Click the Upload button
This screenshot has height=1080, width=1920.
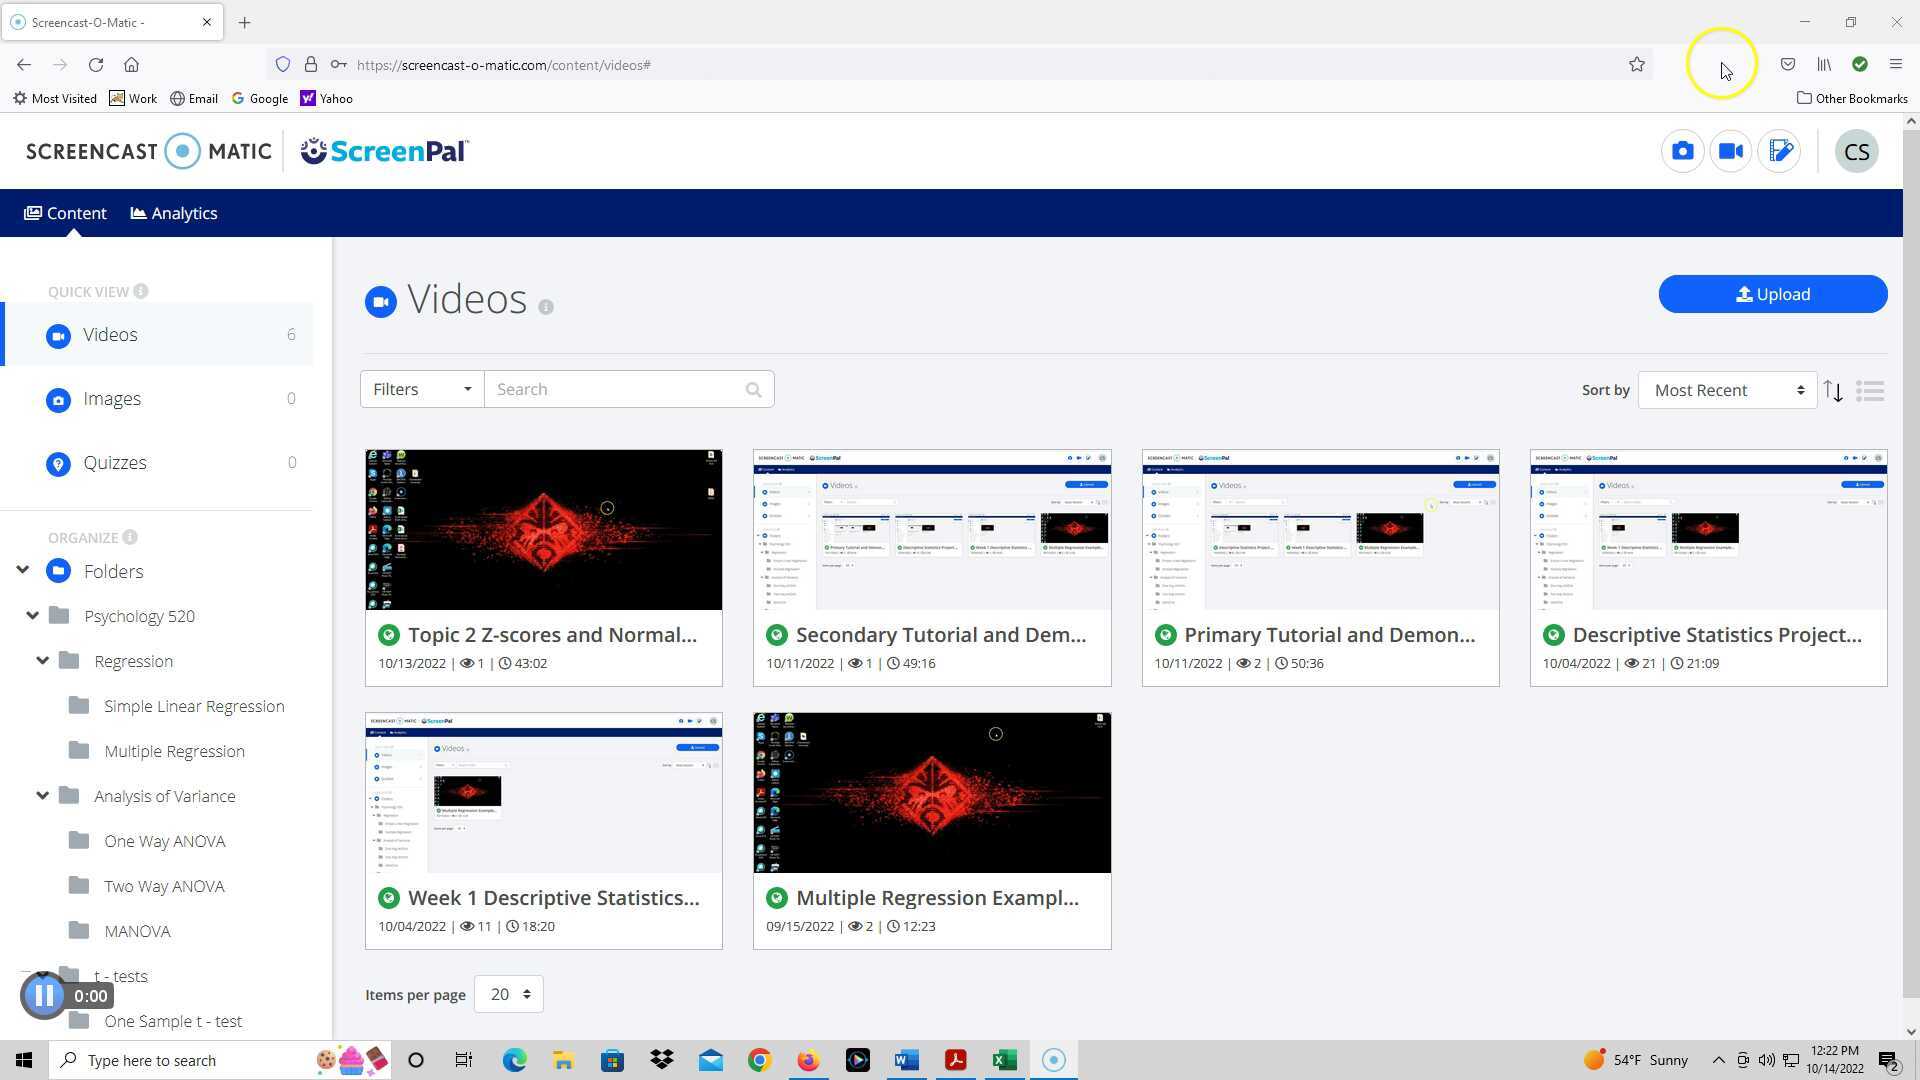[x=1772, y=294]
